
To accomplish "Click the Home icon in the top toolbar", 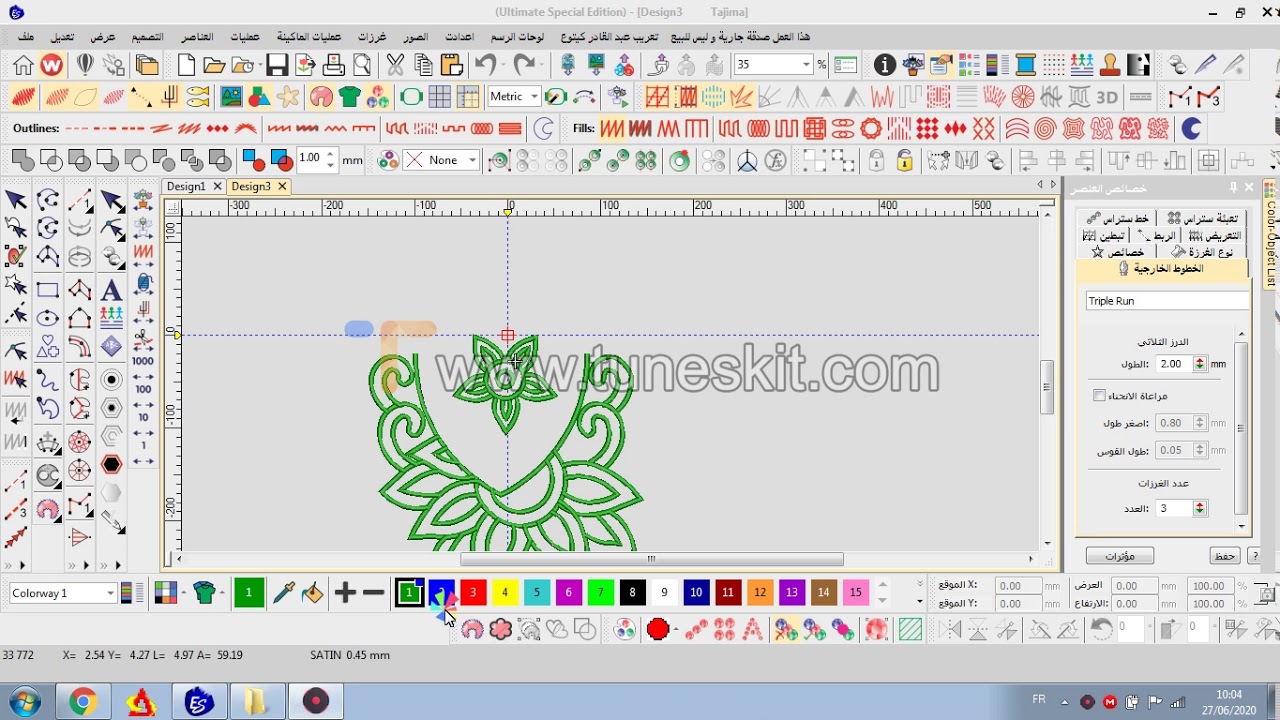I will (23, 66).
